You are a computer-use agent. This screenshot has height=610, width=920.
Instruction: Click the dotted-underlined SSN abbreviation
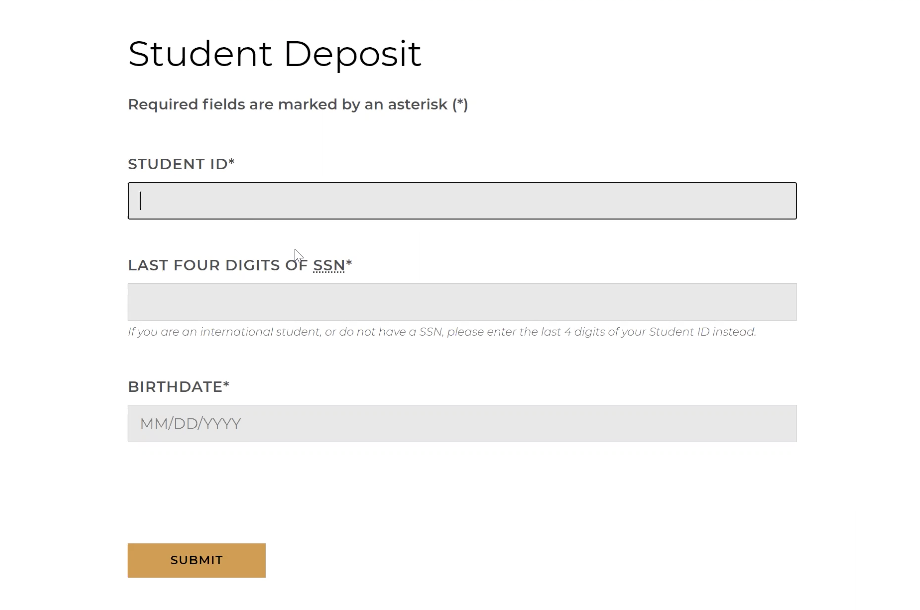(x=328, y=265)
